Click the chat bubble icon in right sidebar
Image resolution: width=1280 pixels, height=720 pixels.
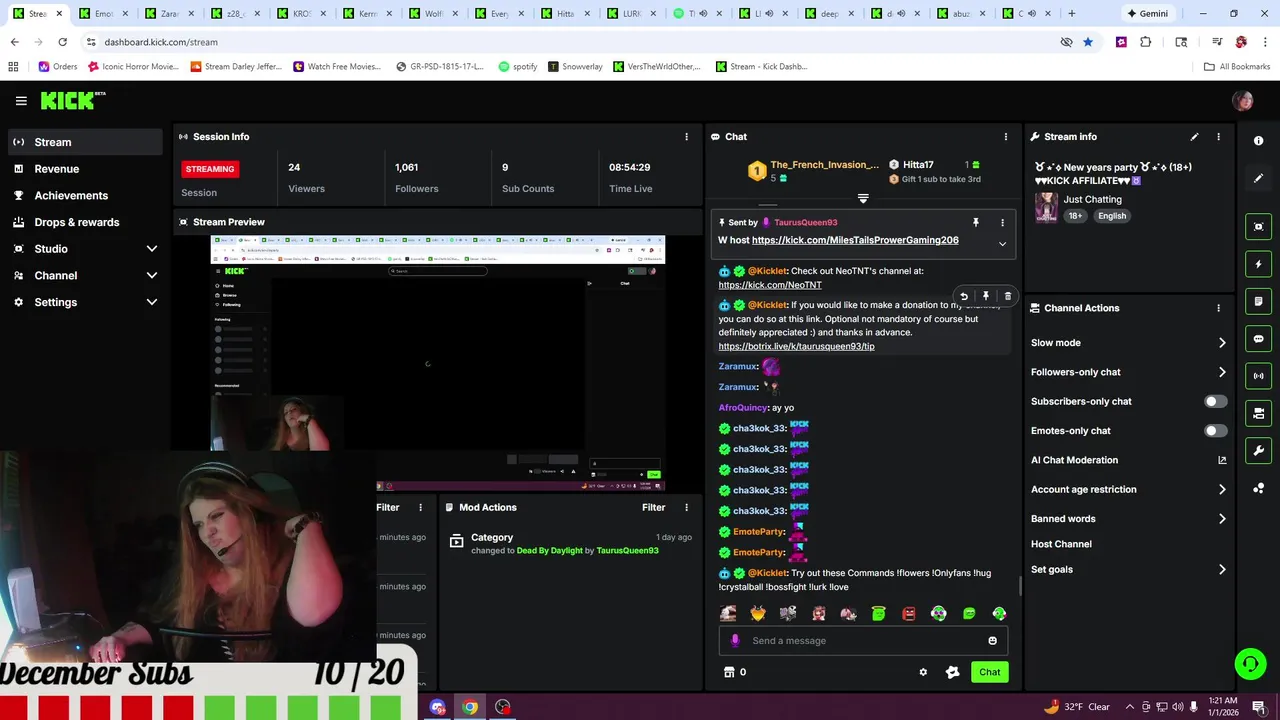[x=1259, y=339]
